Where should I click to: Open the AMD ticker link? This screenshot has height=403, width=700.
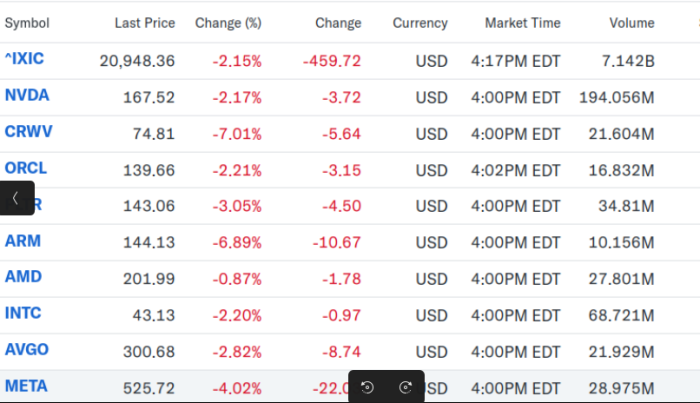tap(23, 277)
